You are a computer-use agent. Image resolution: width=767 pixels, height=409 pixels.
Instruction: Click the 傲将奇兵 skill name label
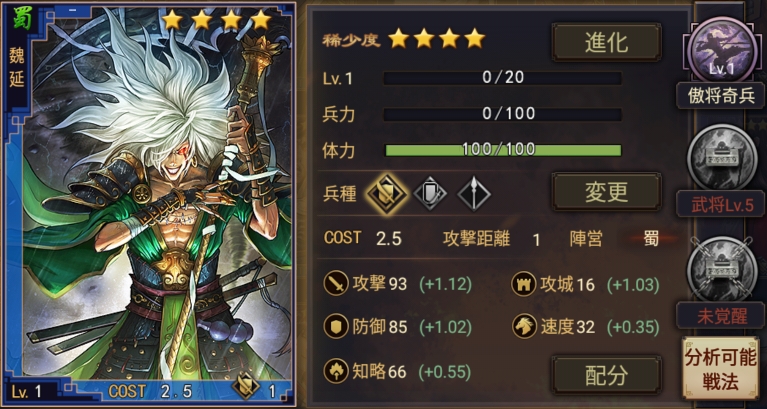720,96
